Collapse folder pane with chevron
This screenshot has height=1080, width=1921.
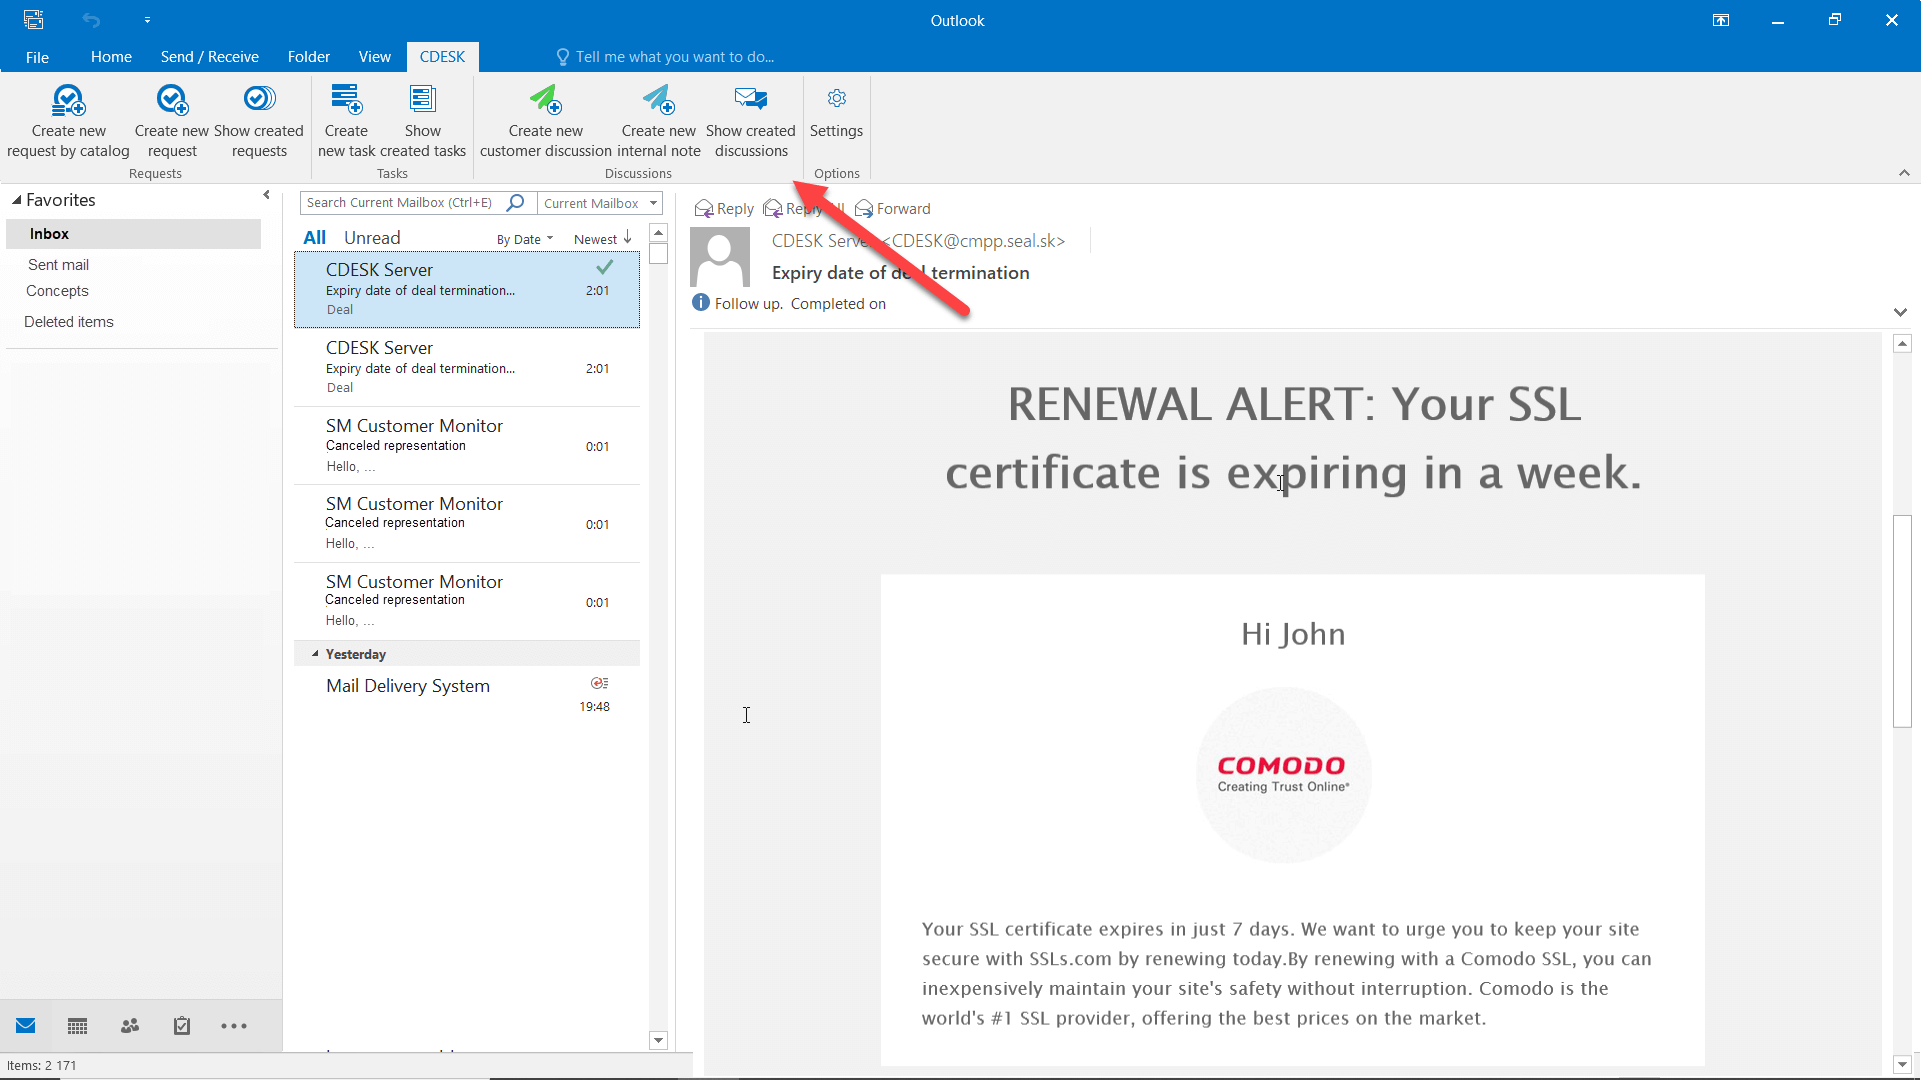(266, 195)
